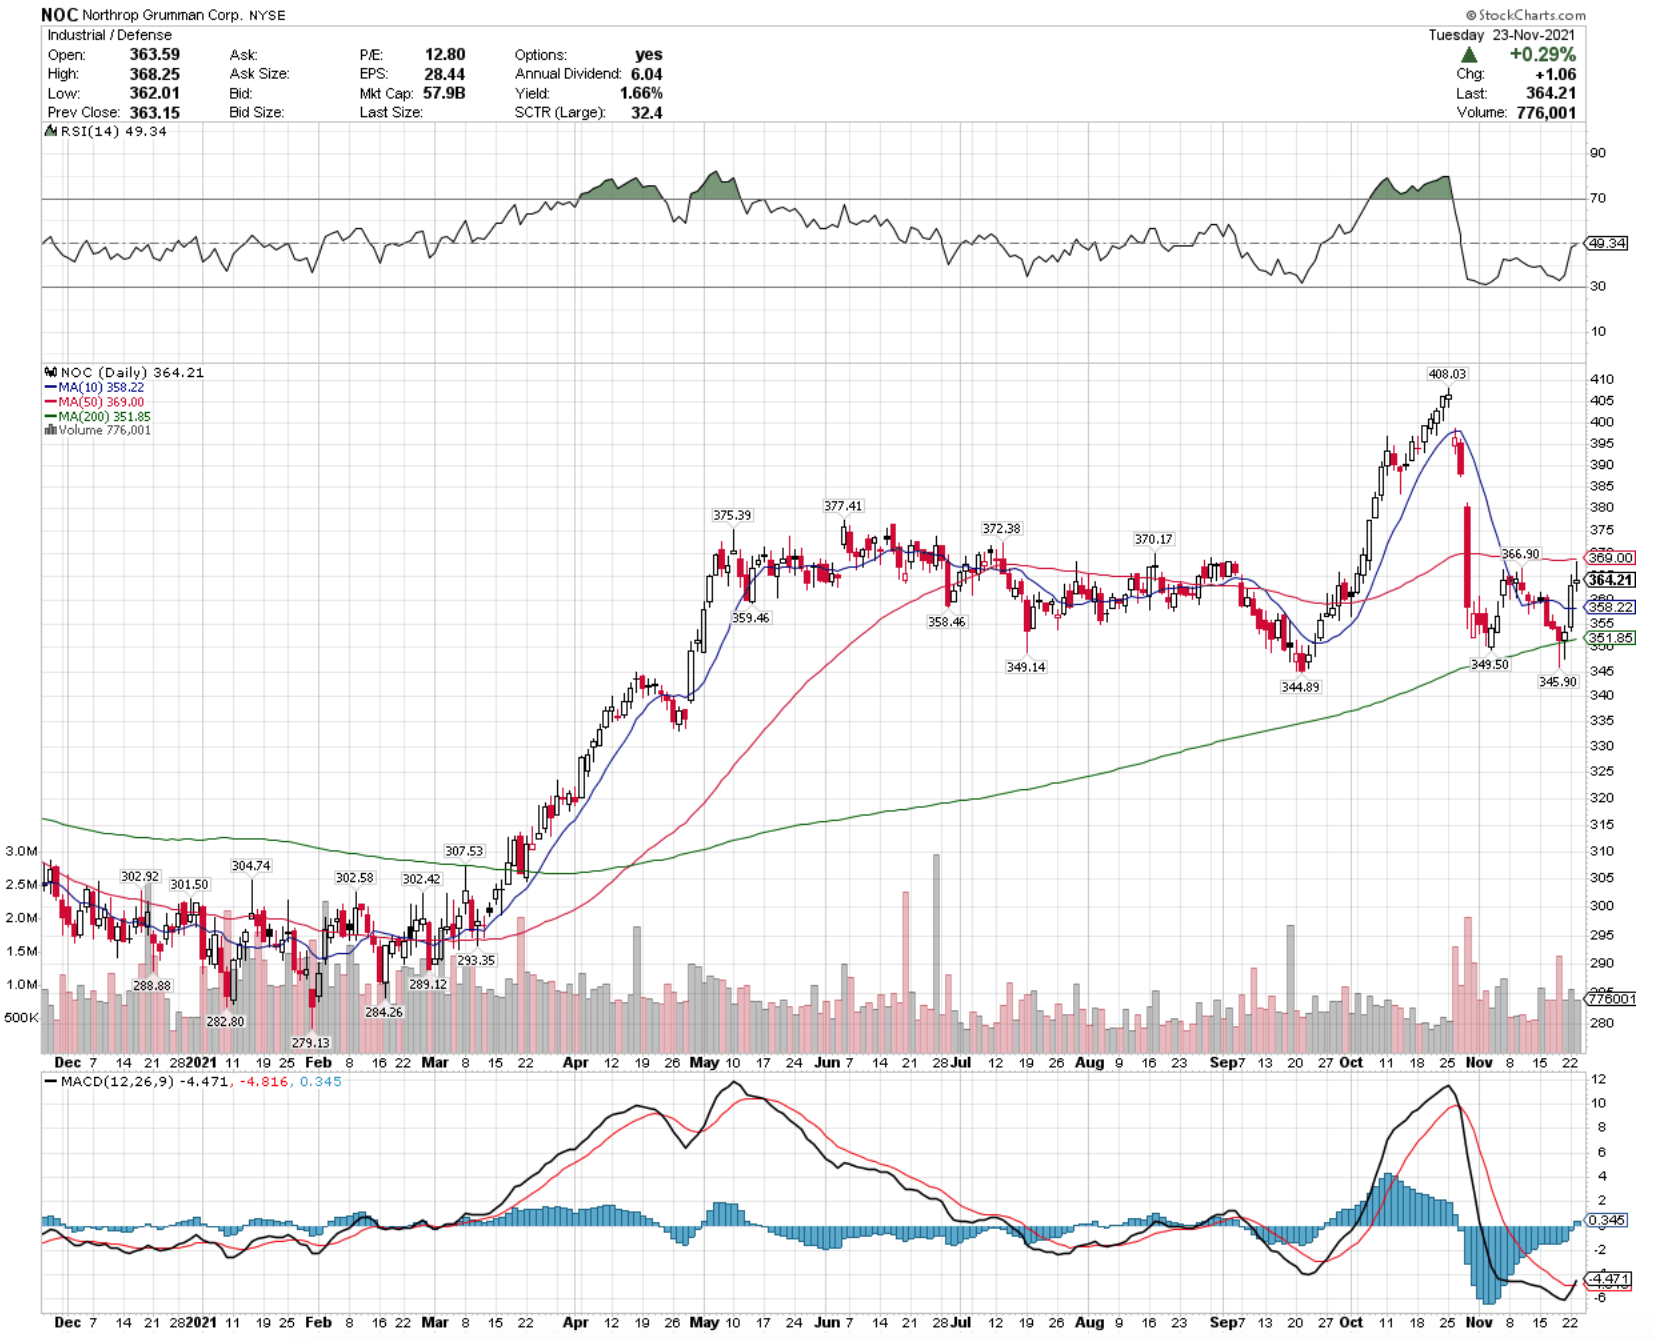Click the RSI axis value tag 49.34
Image resolution: width=1654 pixels, height=1340 pixels.
click(1607, 243)
